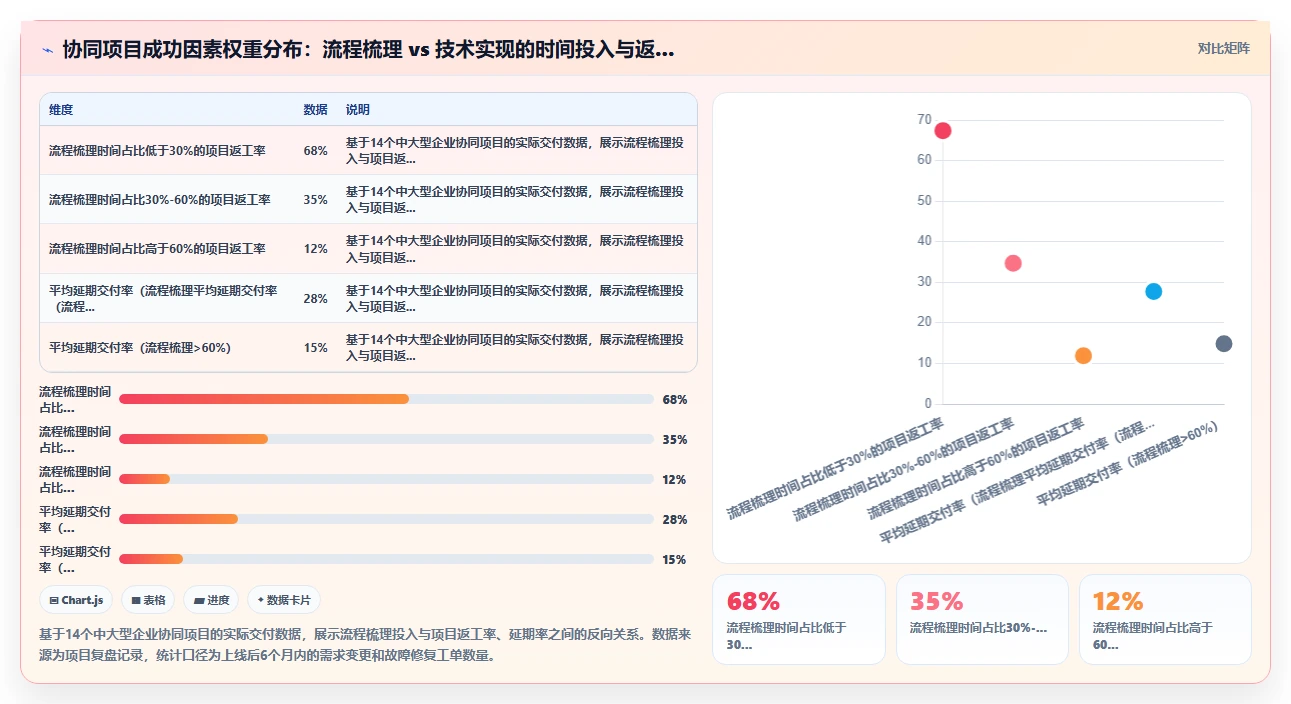Click the 说明 column header

pyautogui.click(x=358, y=110)
